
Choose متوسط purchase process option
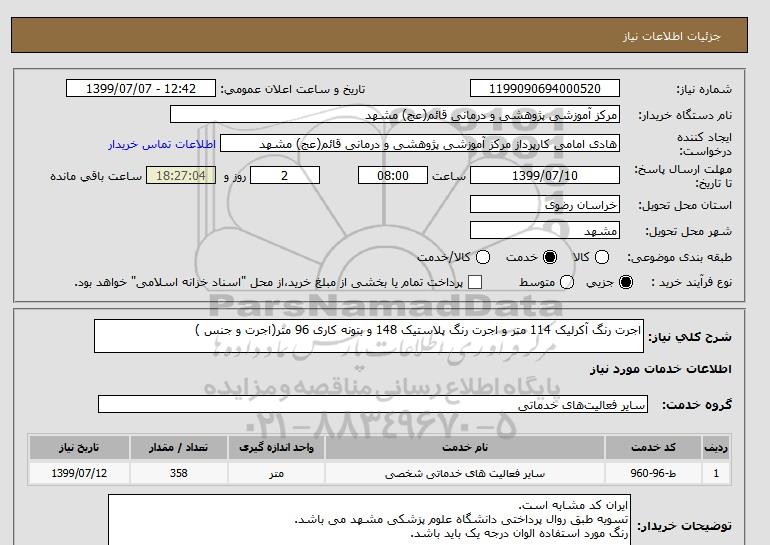pyautogui.click(x=567, y=282)
